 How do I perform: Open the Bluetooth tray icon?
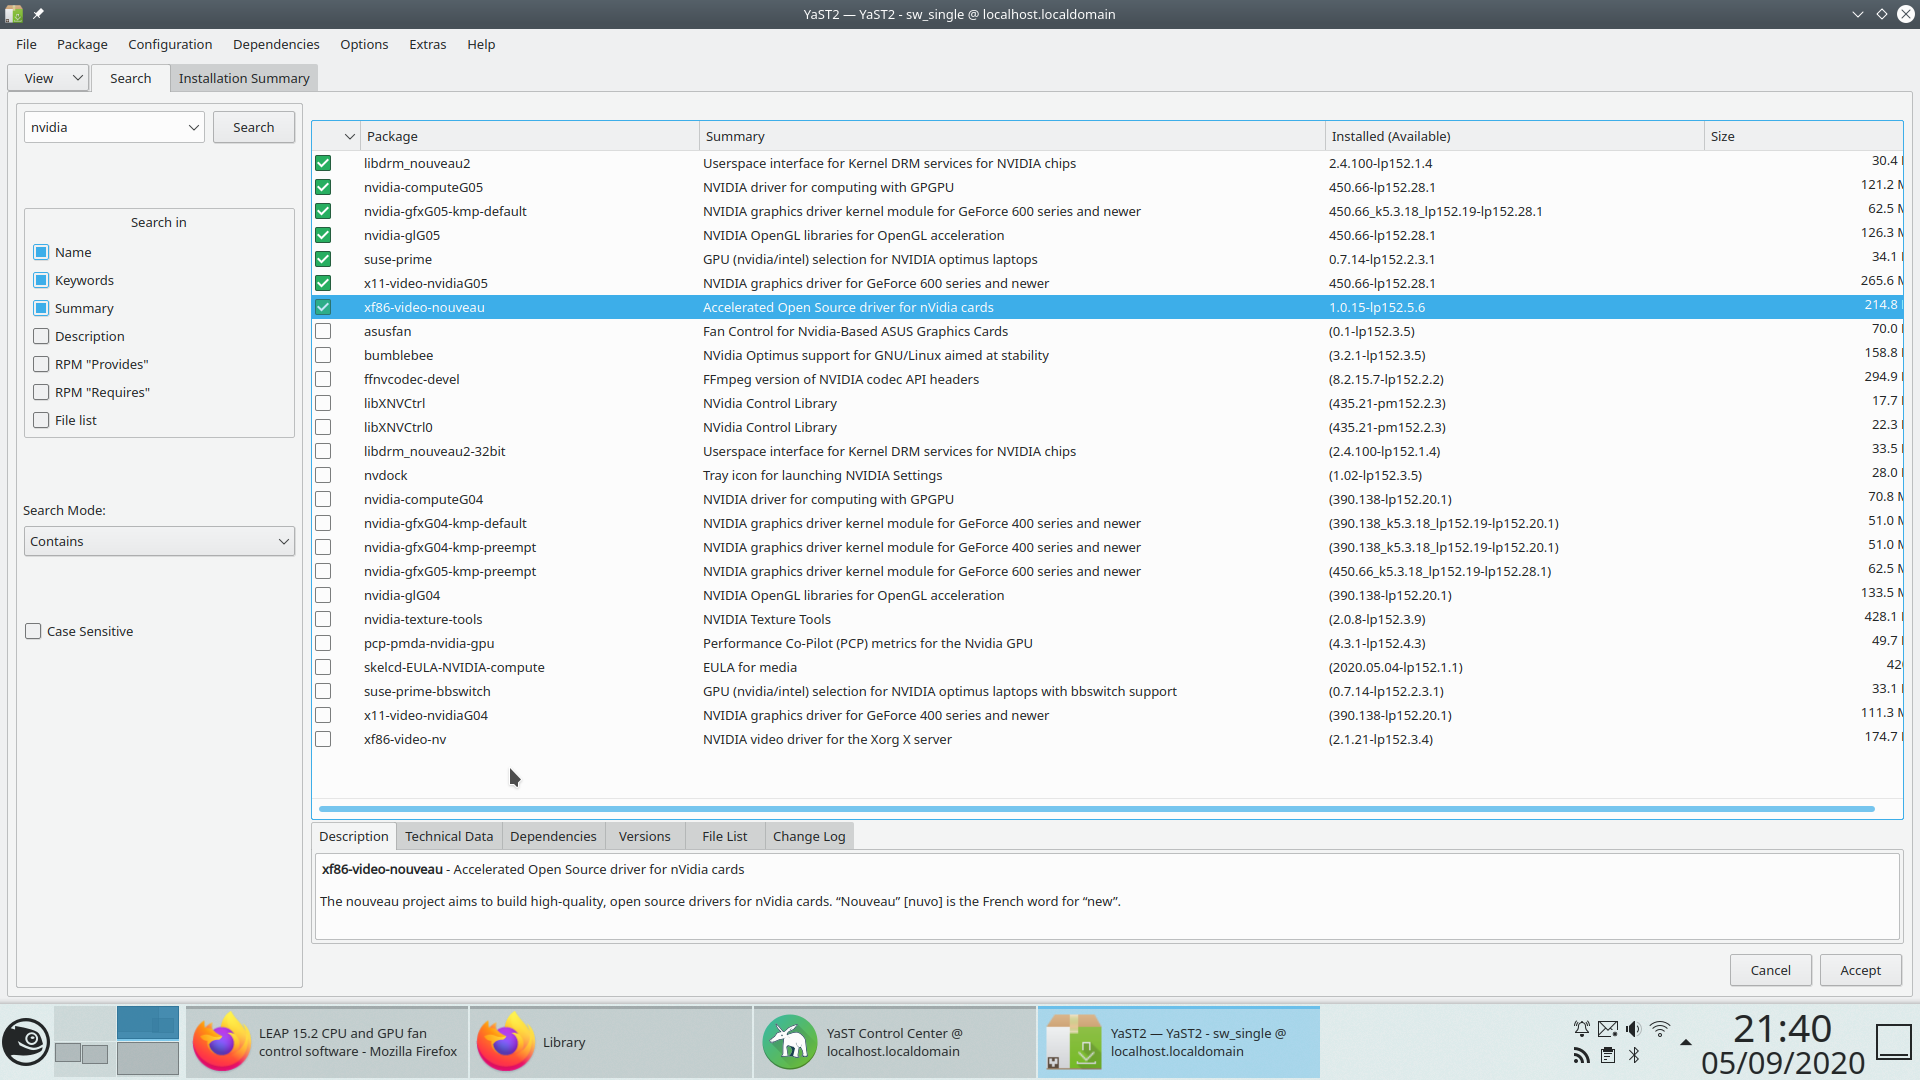[x=1633, y=1055]
